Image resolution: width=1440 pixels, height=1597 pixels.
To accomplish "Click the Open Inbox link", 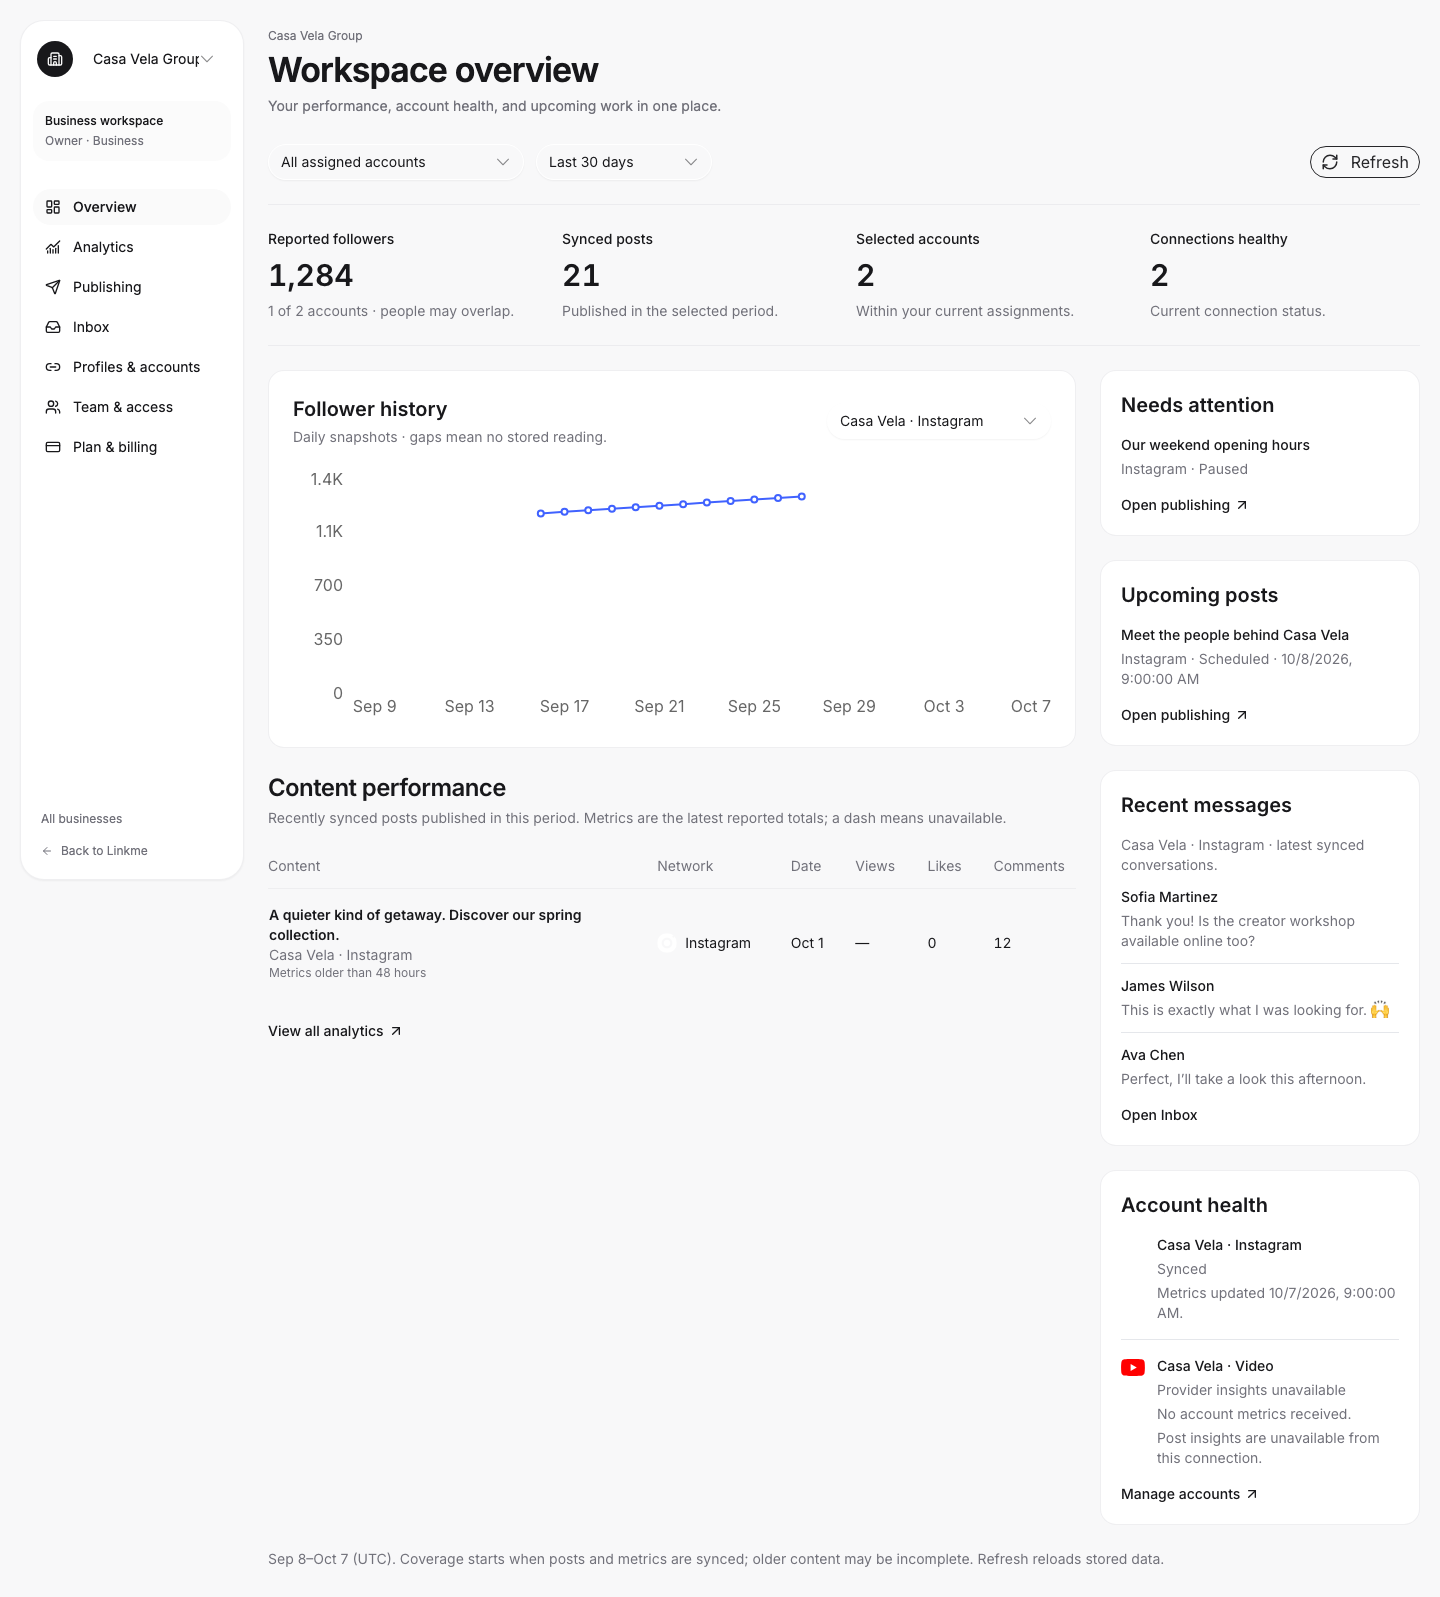I will (x=1159, y=1115).
